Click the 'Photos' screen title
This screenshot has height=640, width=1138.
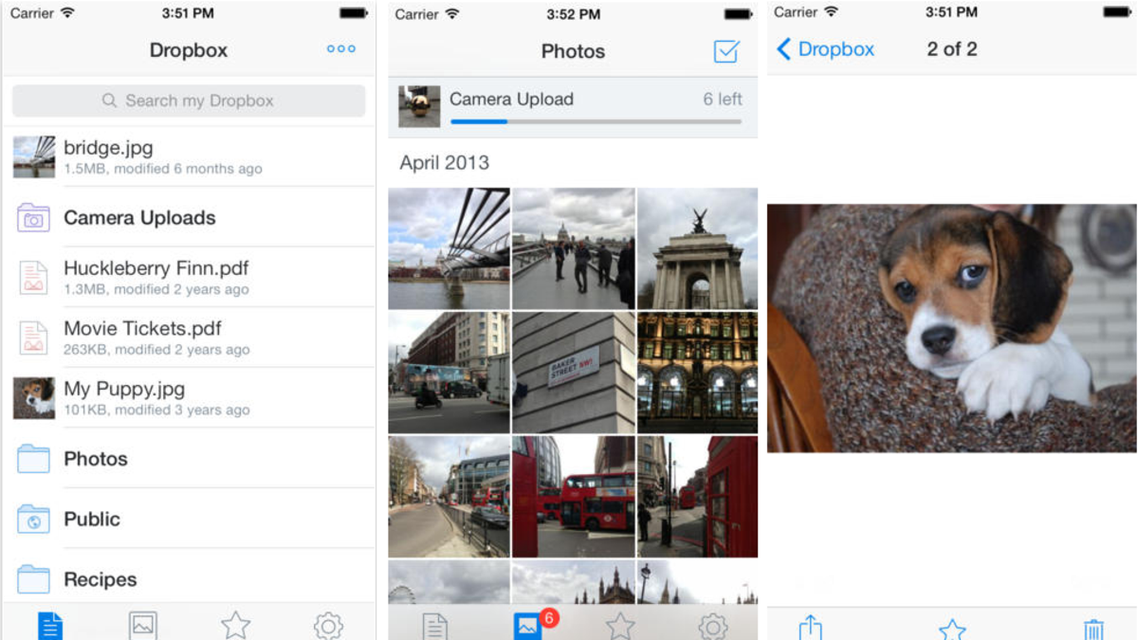click(x=573, y=51)
